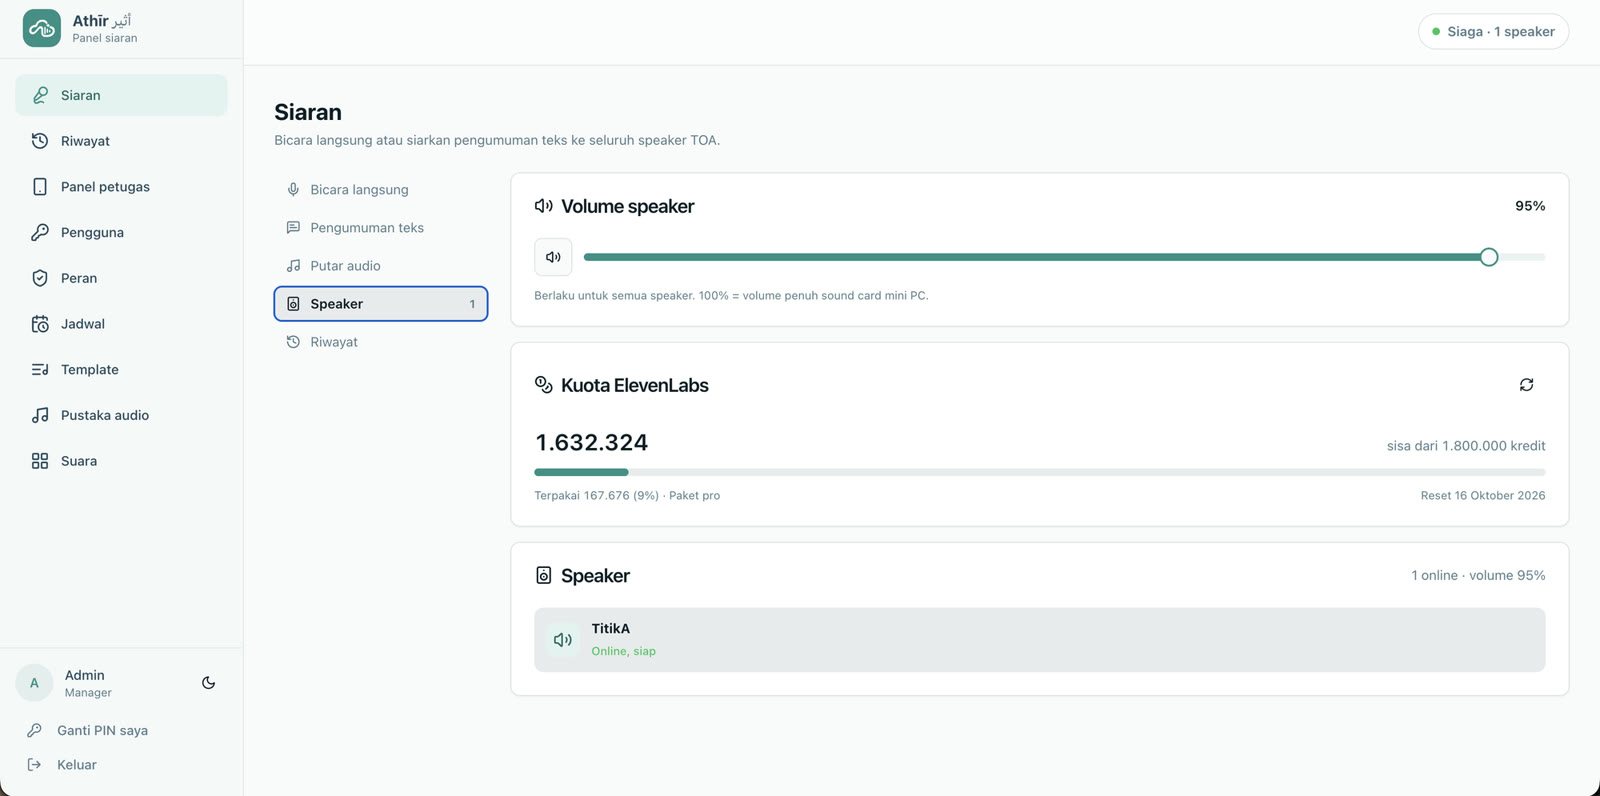
Task: Select the Speaker tab
Action: coord(381,304)
